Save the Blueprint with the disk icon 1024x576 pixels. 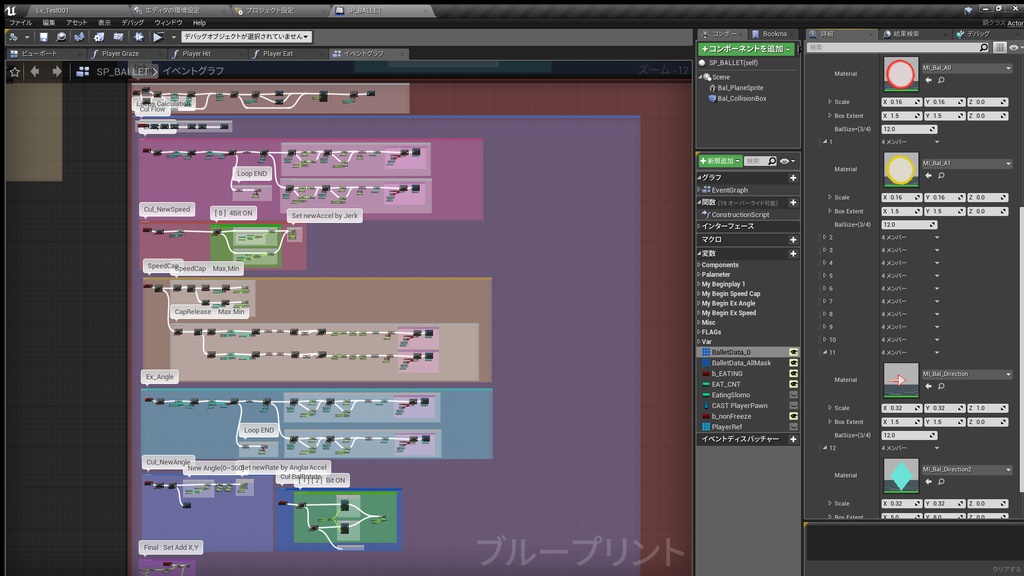(43, 36)
